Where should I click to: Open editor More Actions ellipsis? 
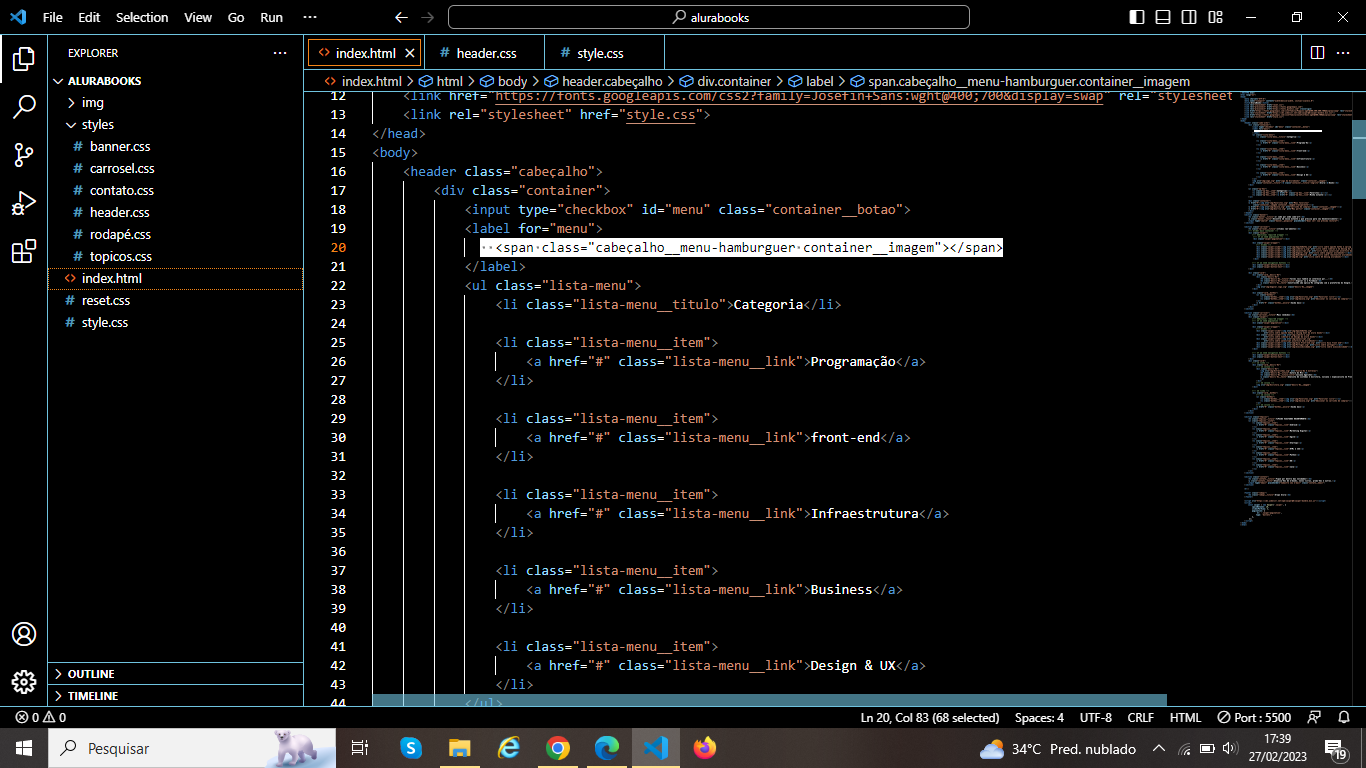(x=1345, y=53)
